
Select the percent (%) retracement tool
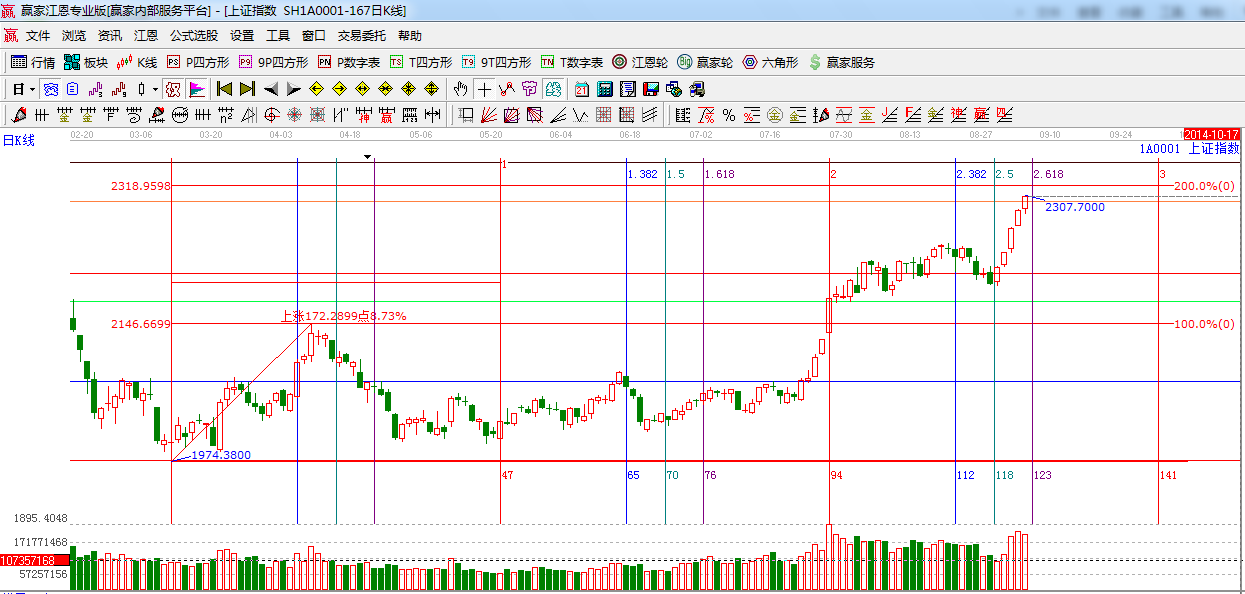729,115
